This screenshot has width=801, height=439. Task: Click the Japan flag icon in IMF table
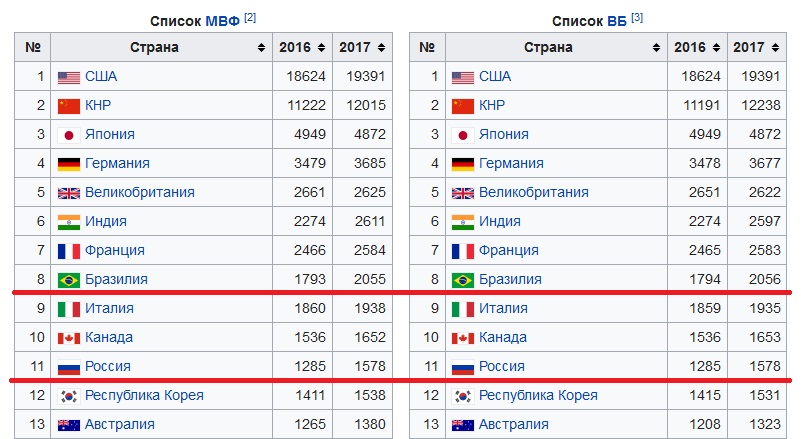click(68, 135)
